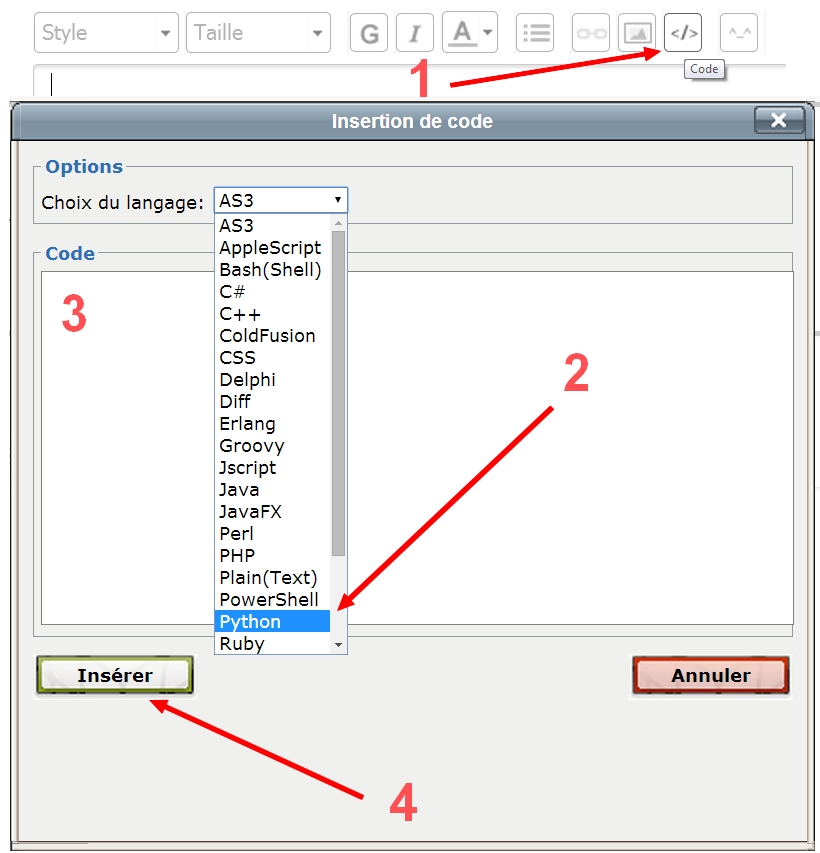
Task: Open the emoticon picker icon
Action: click(738, 33)
